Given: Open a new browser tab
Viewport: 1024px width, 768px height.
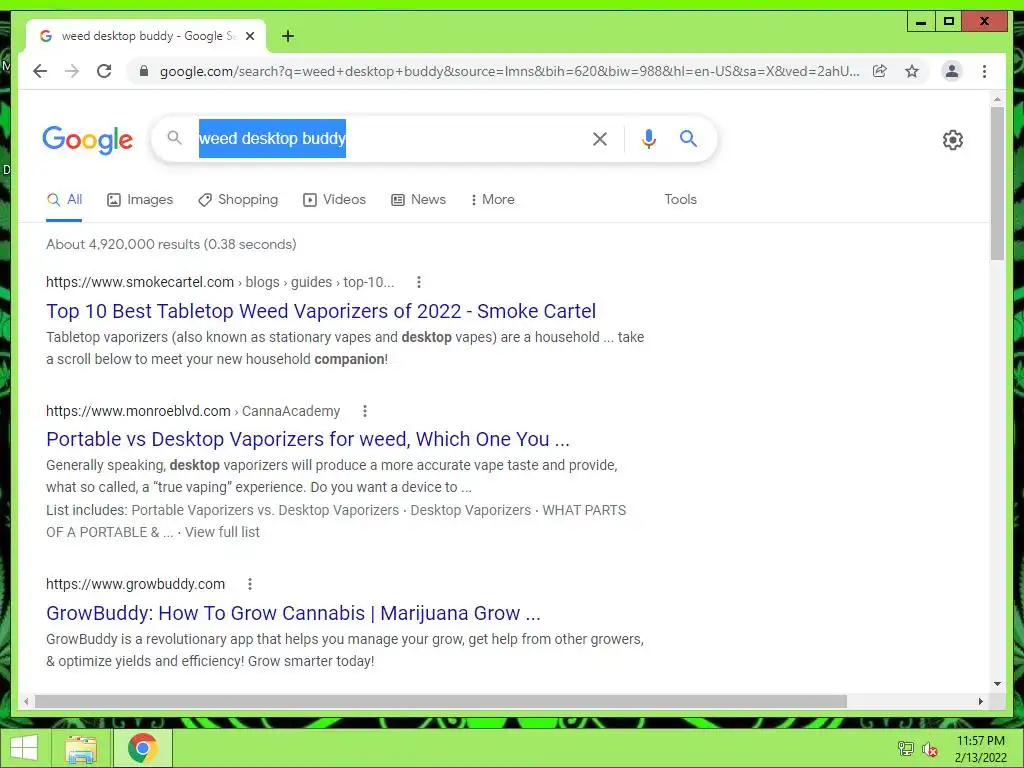Looking at the screenshot, I should click(x=288, y=36).
